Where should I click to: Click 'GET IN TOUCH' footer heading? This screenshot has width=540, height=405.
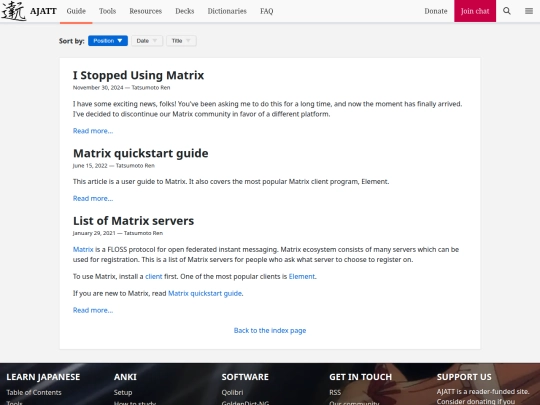(361, 377)
